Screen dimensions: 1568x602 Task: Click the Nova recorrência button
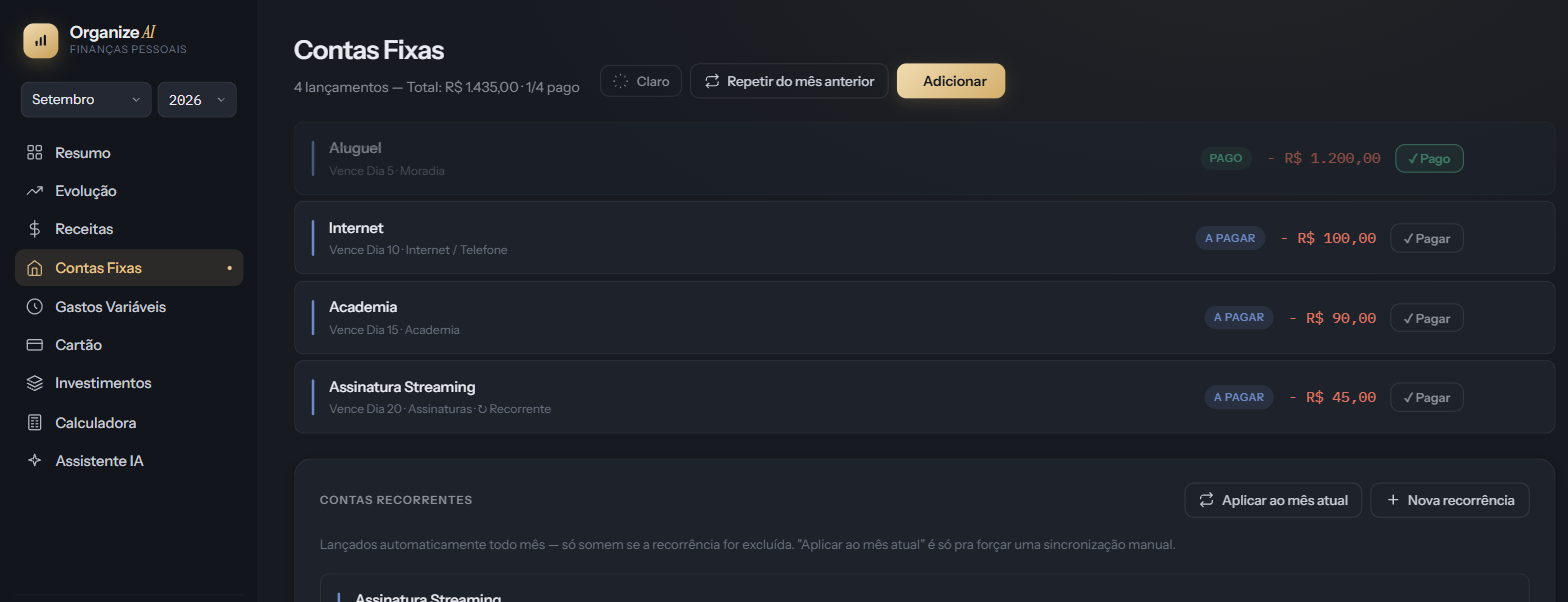[x=1450, y=500]
